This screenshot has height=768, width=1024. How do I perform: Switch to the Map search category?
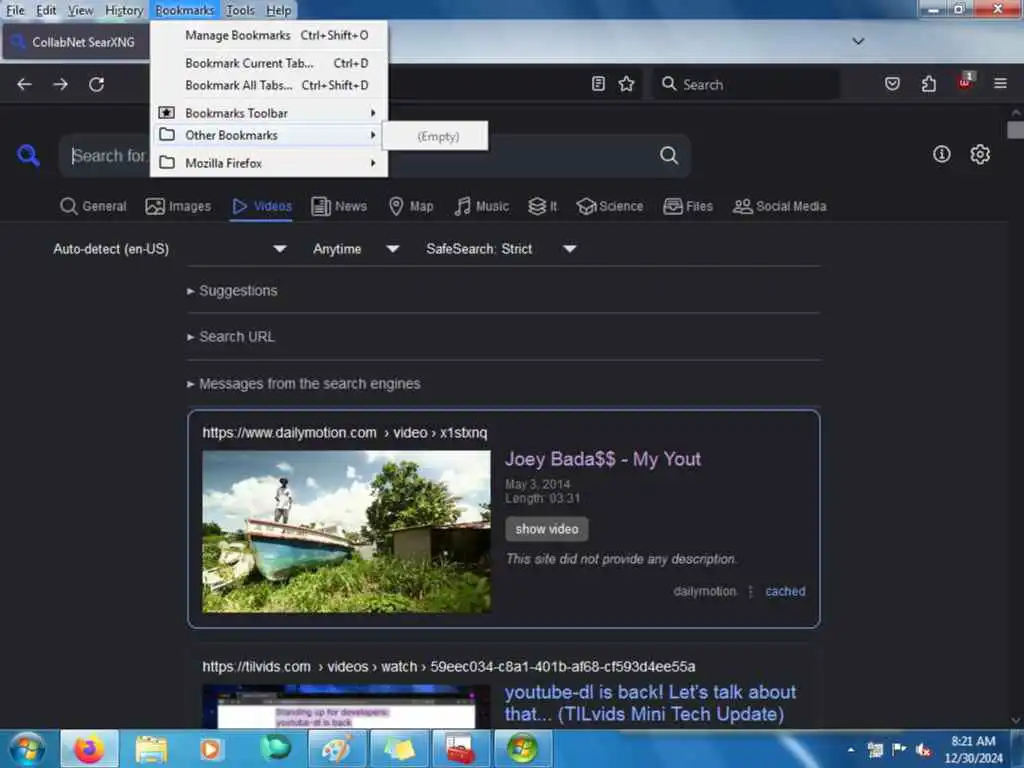[x=411, y=206]
